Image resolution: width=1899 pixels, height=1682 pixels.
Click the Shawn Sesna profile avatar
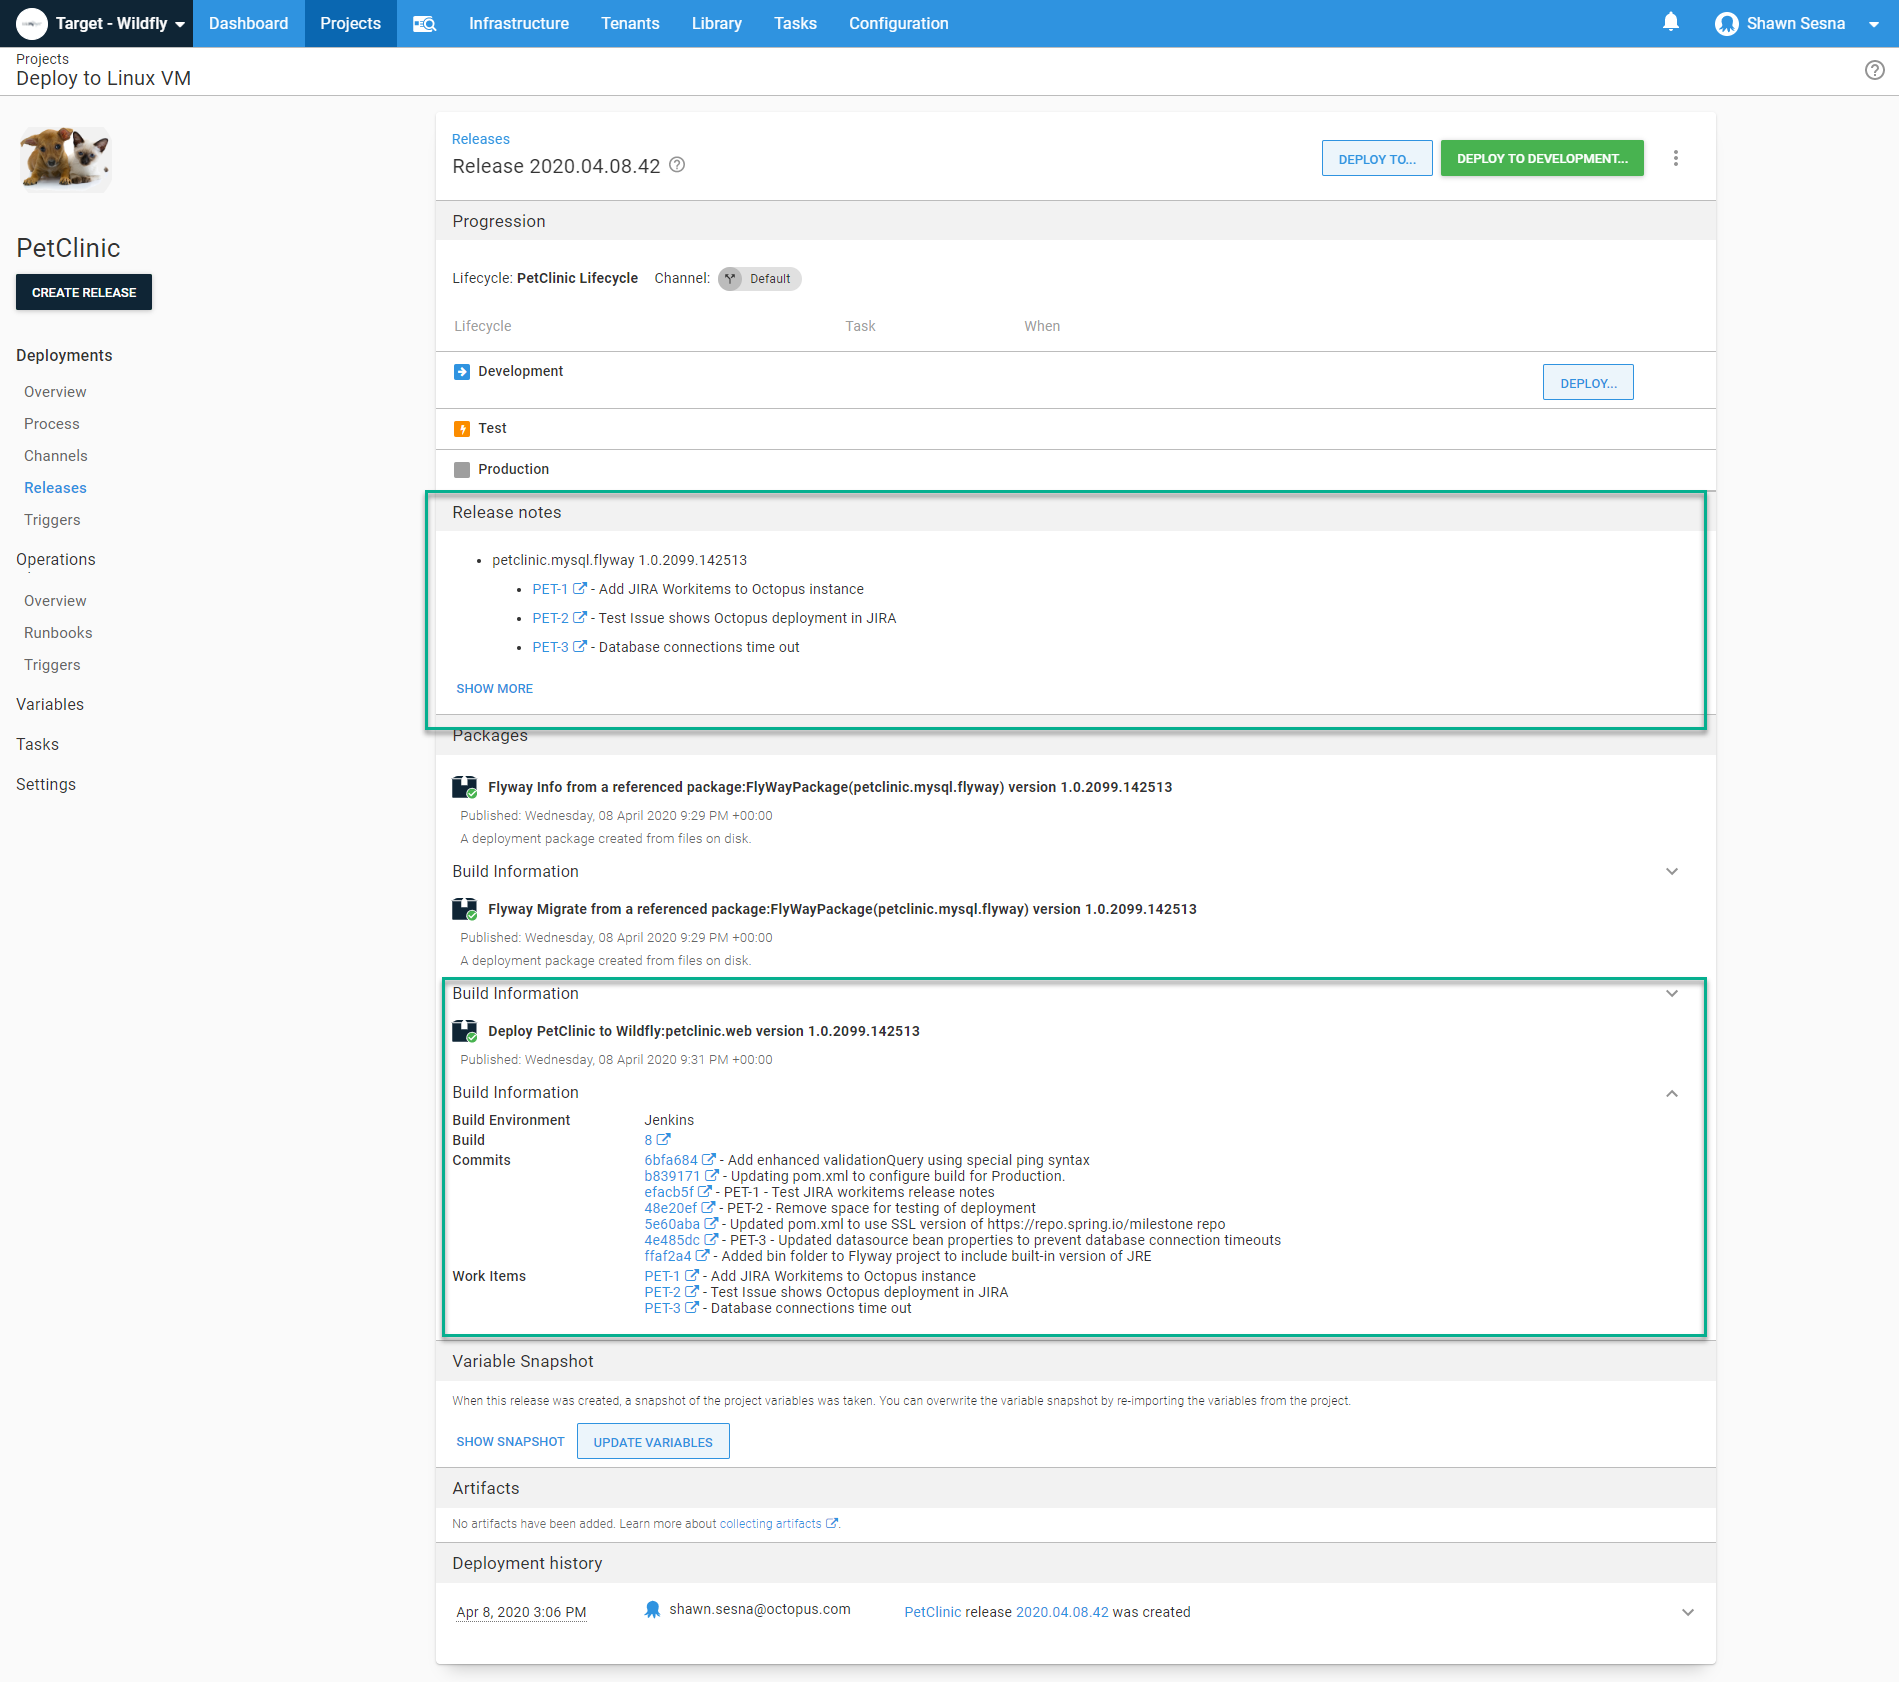click(1726, 23)
